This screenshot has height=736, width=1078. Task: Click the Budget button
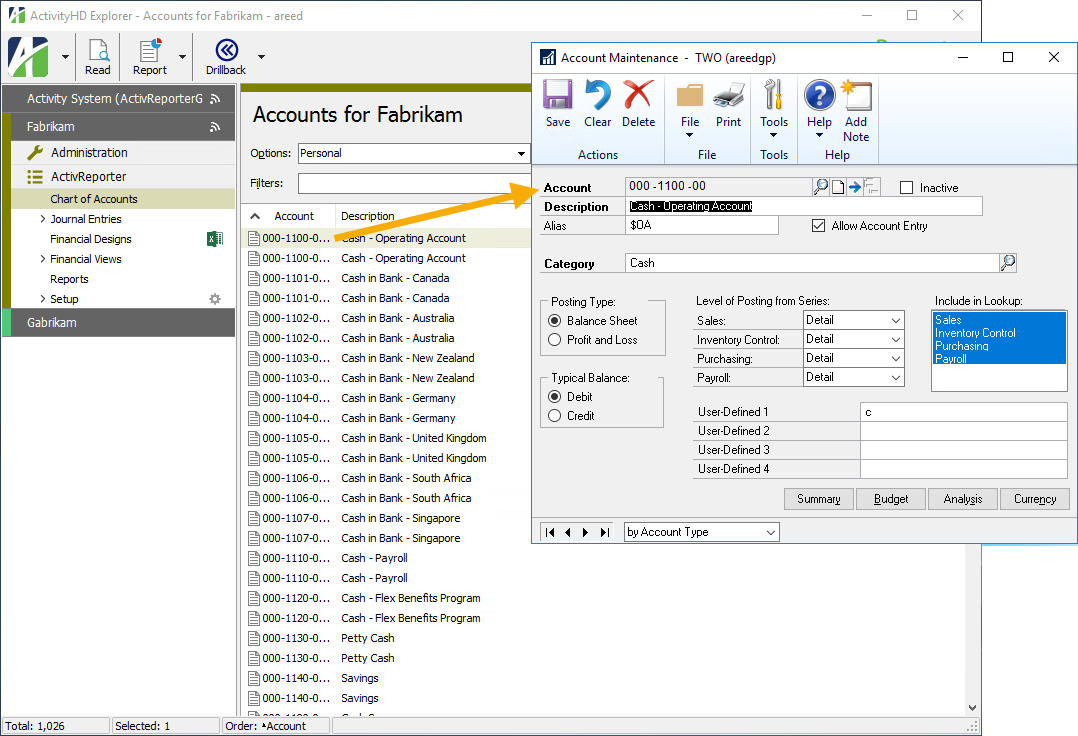coord(891,499)
